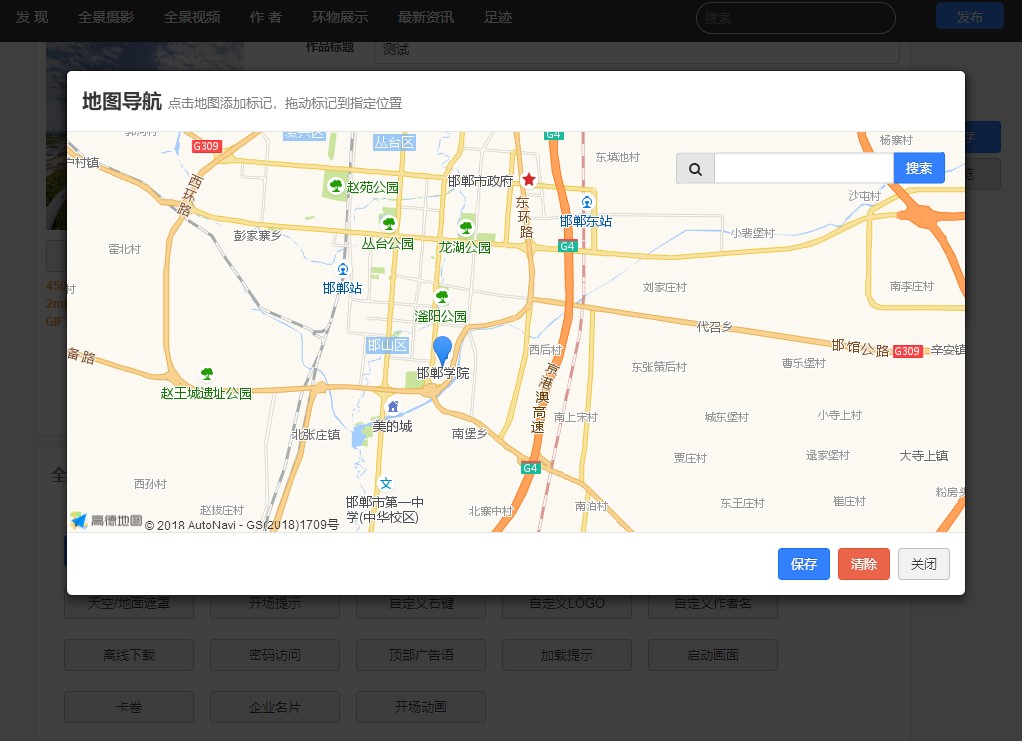The height and width of the screenshot is (741, 1022).
Task: Click the 邯郸东站 railway station icon
Action: click(x=586, y=203)
